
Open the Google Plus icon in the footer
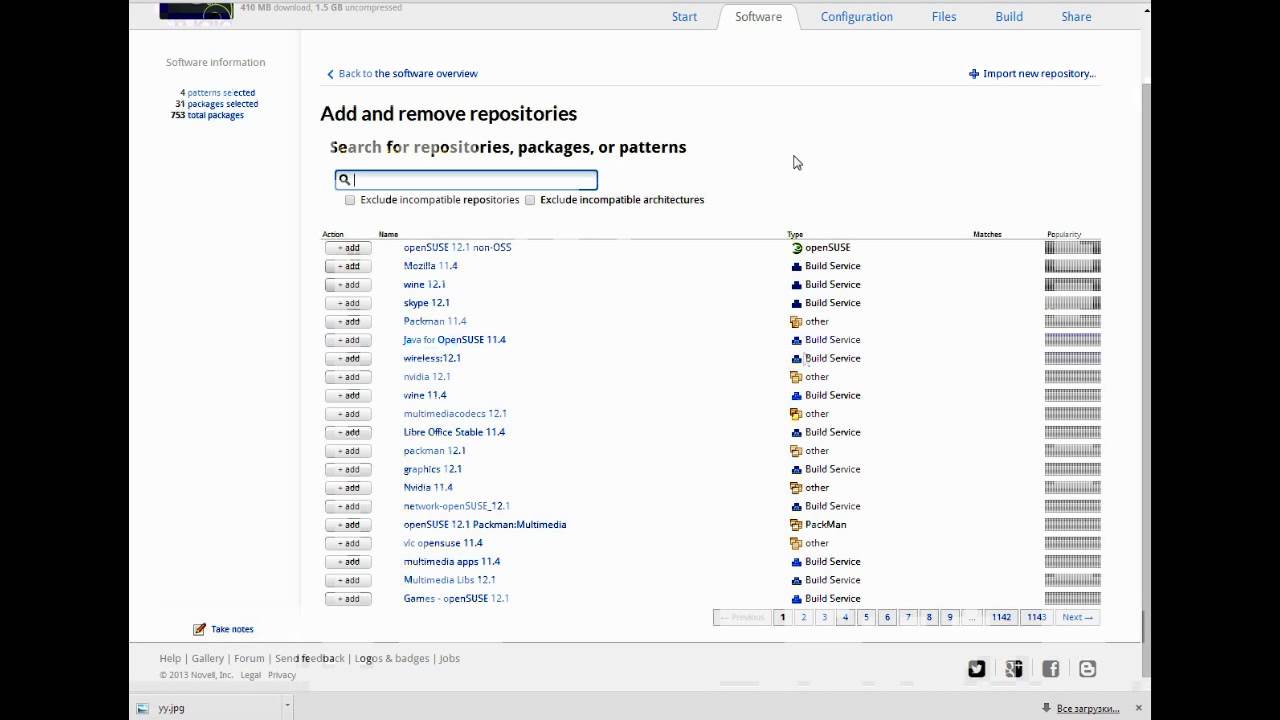[1014, 669]
